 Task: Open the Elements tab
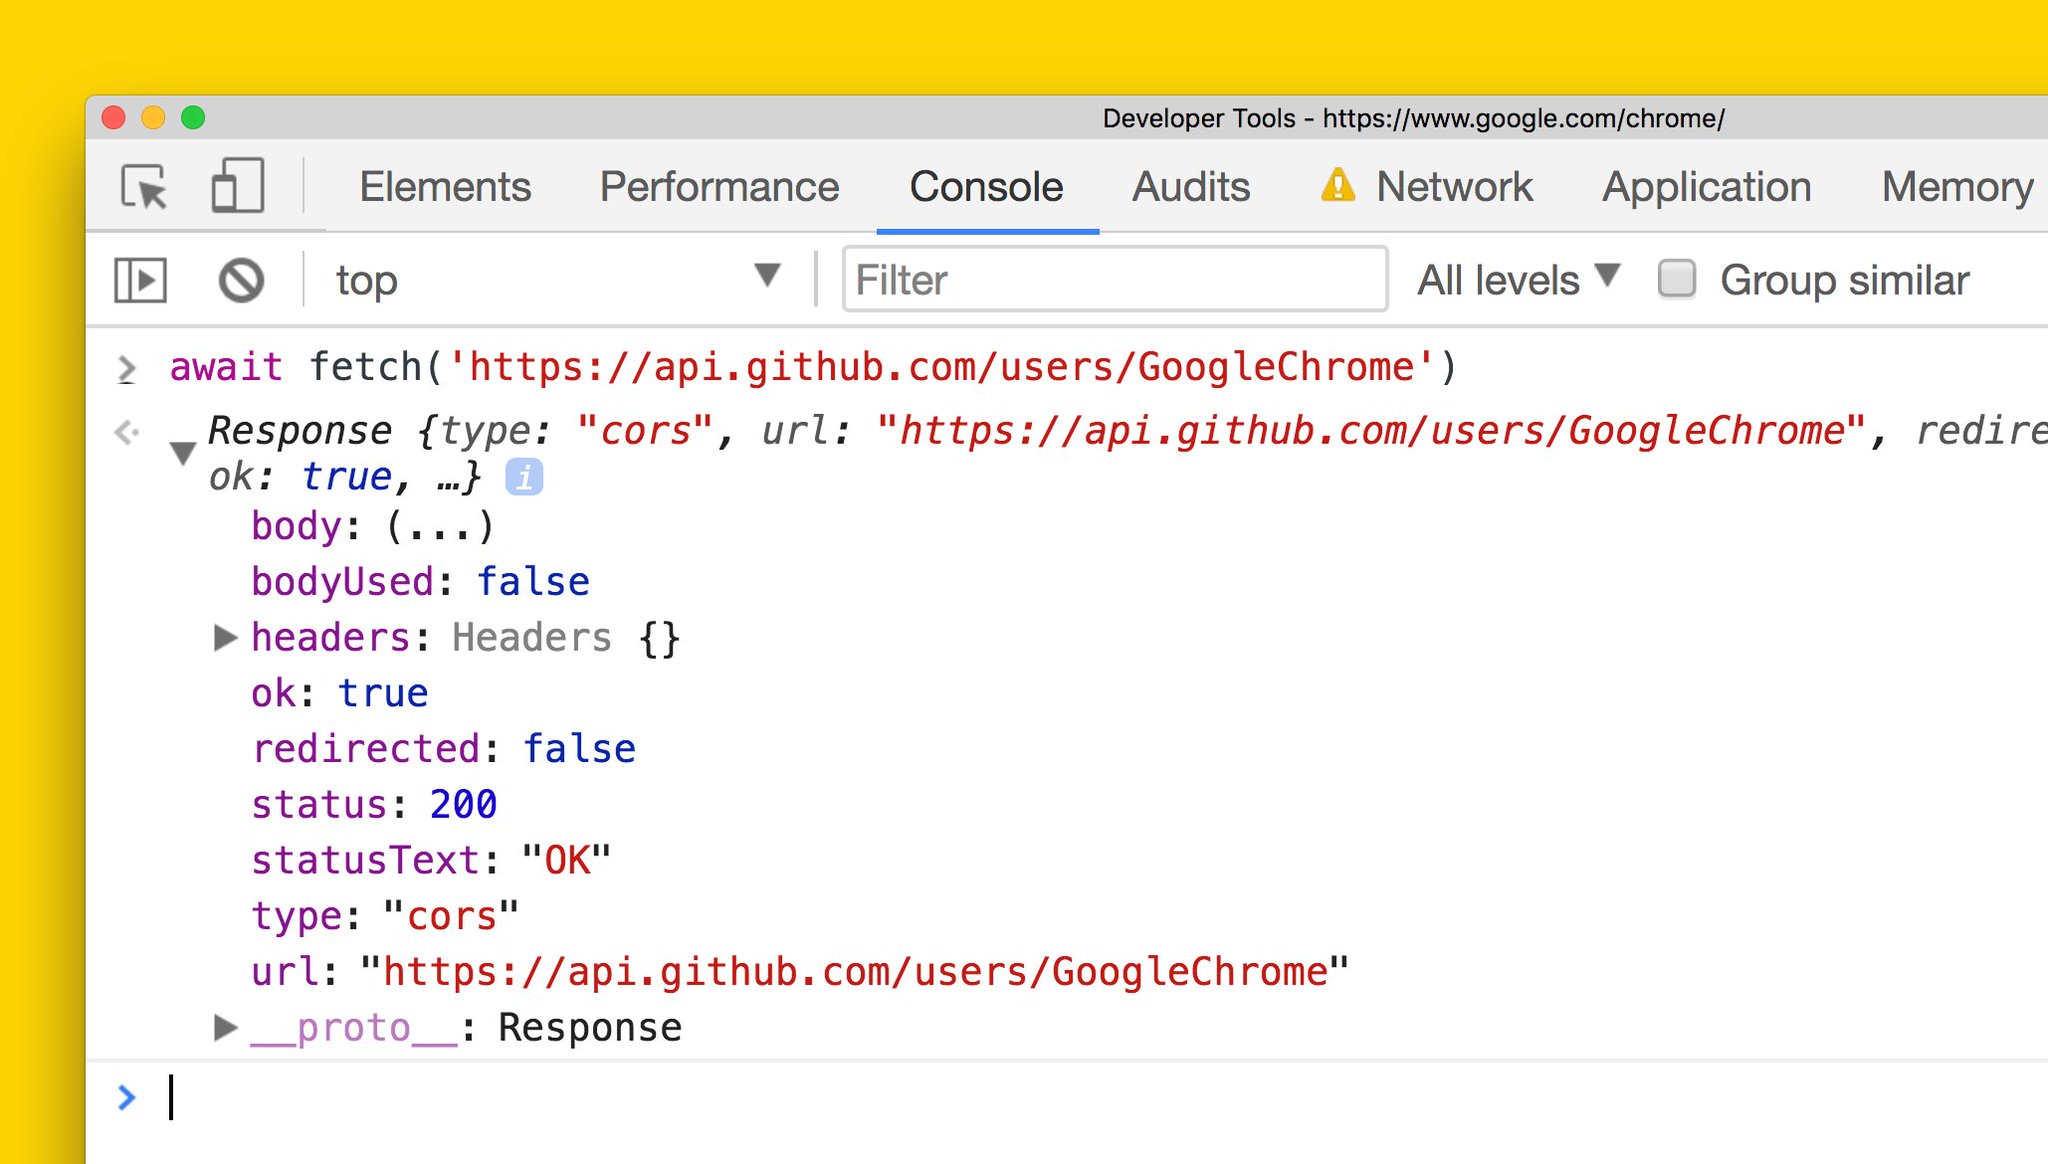[445, 187]
